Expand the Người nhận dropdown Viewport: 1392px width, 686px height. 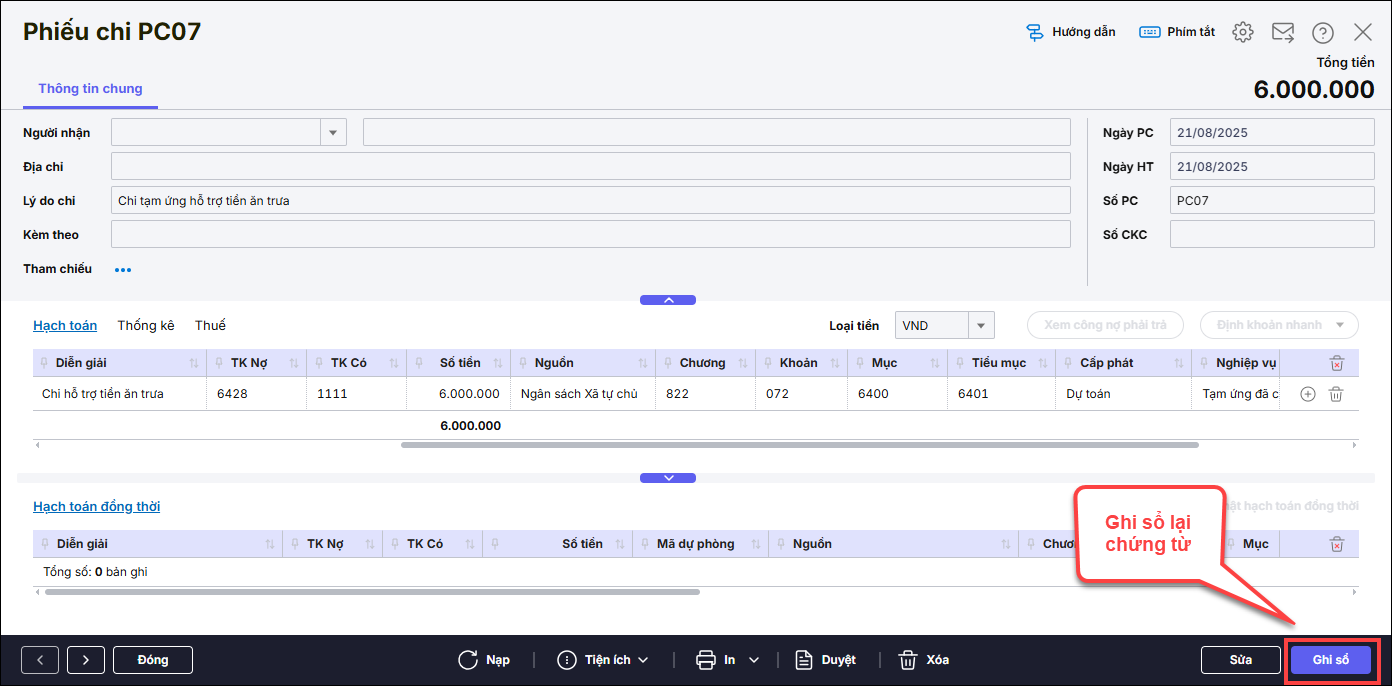pos(333,133)
